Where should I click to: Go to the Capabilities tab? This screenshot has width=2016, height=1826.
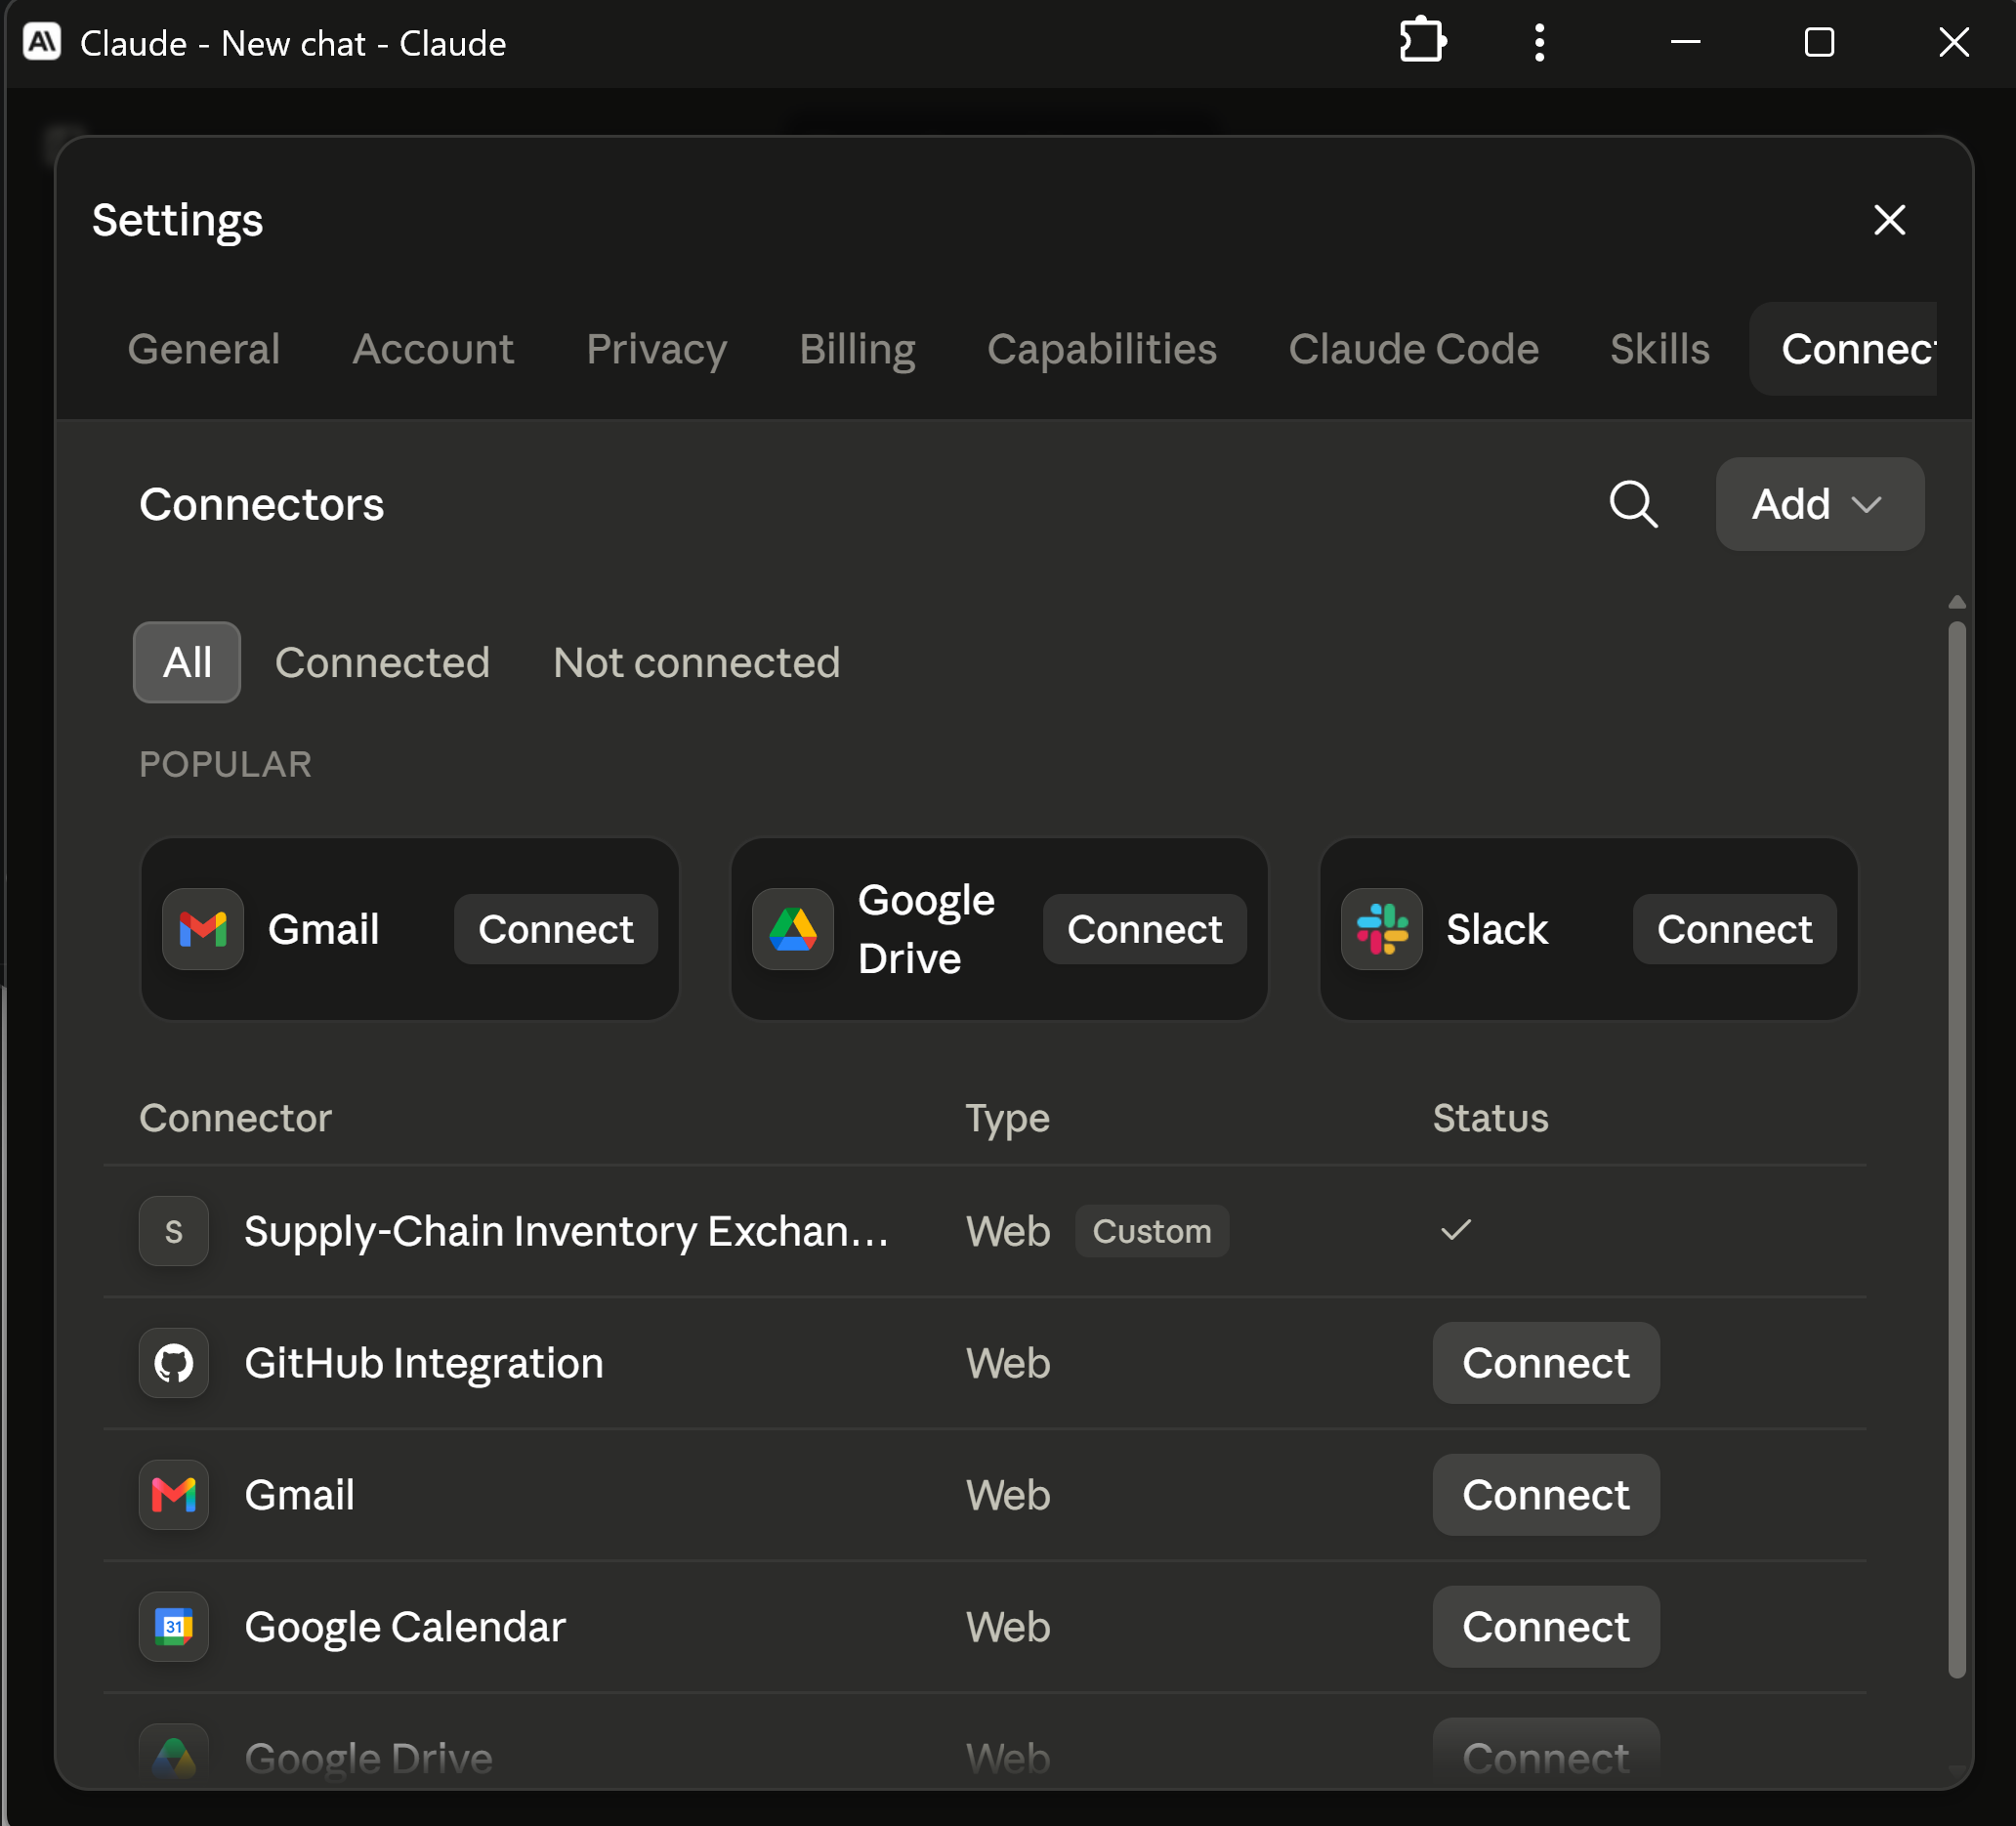click(x=1101, y=349)
